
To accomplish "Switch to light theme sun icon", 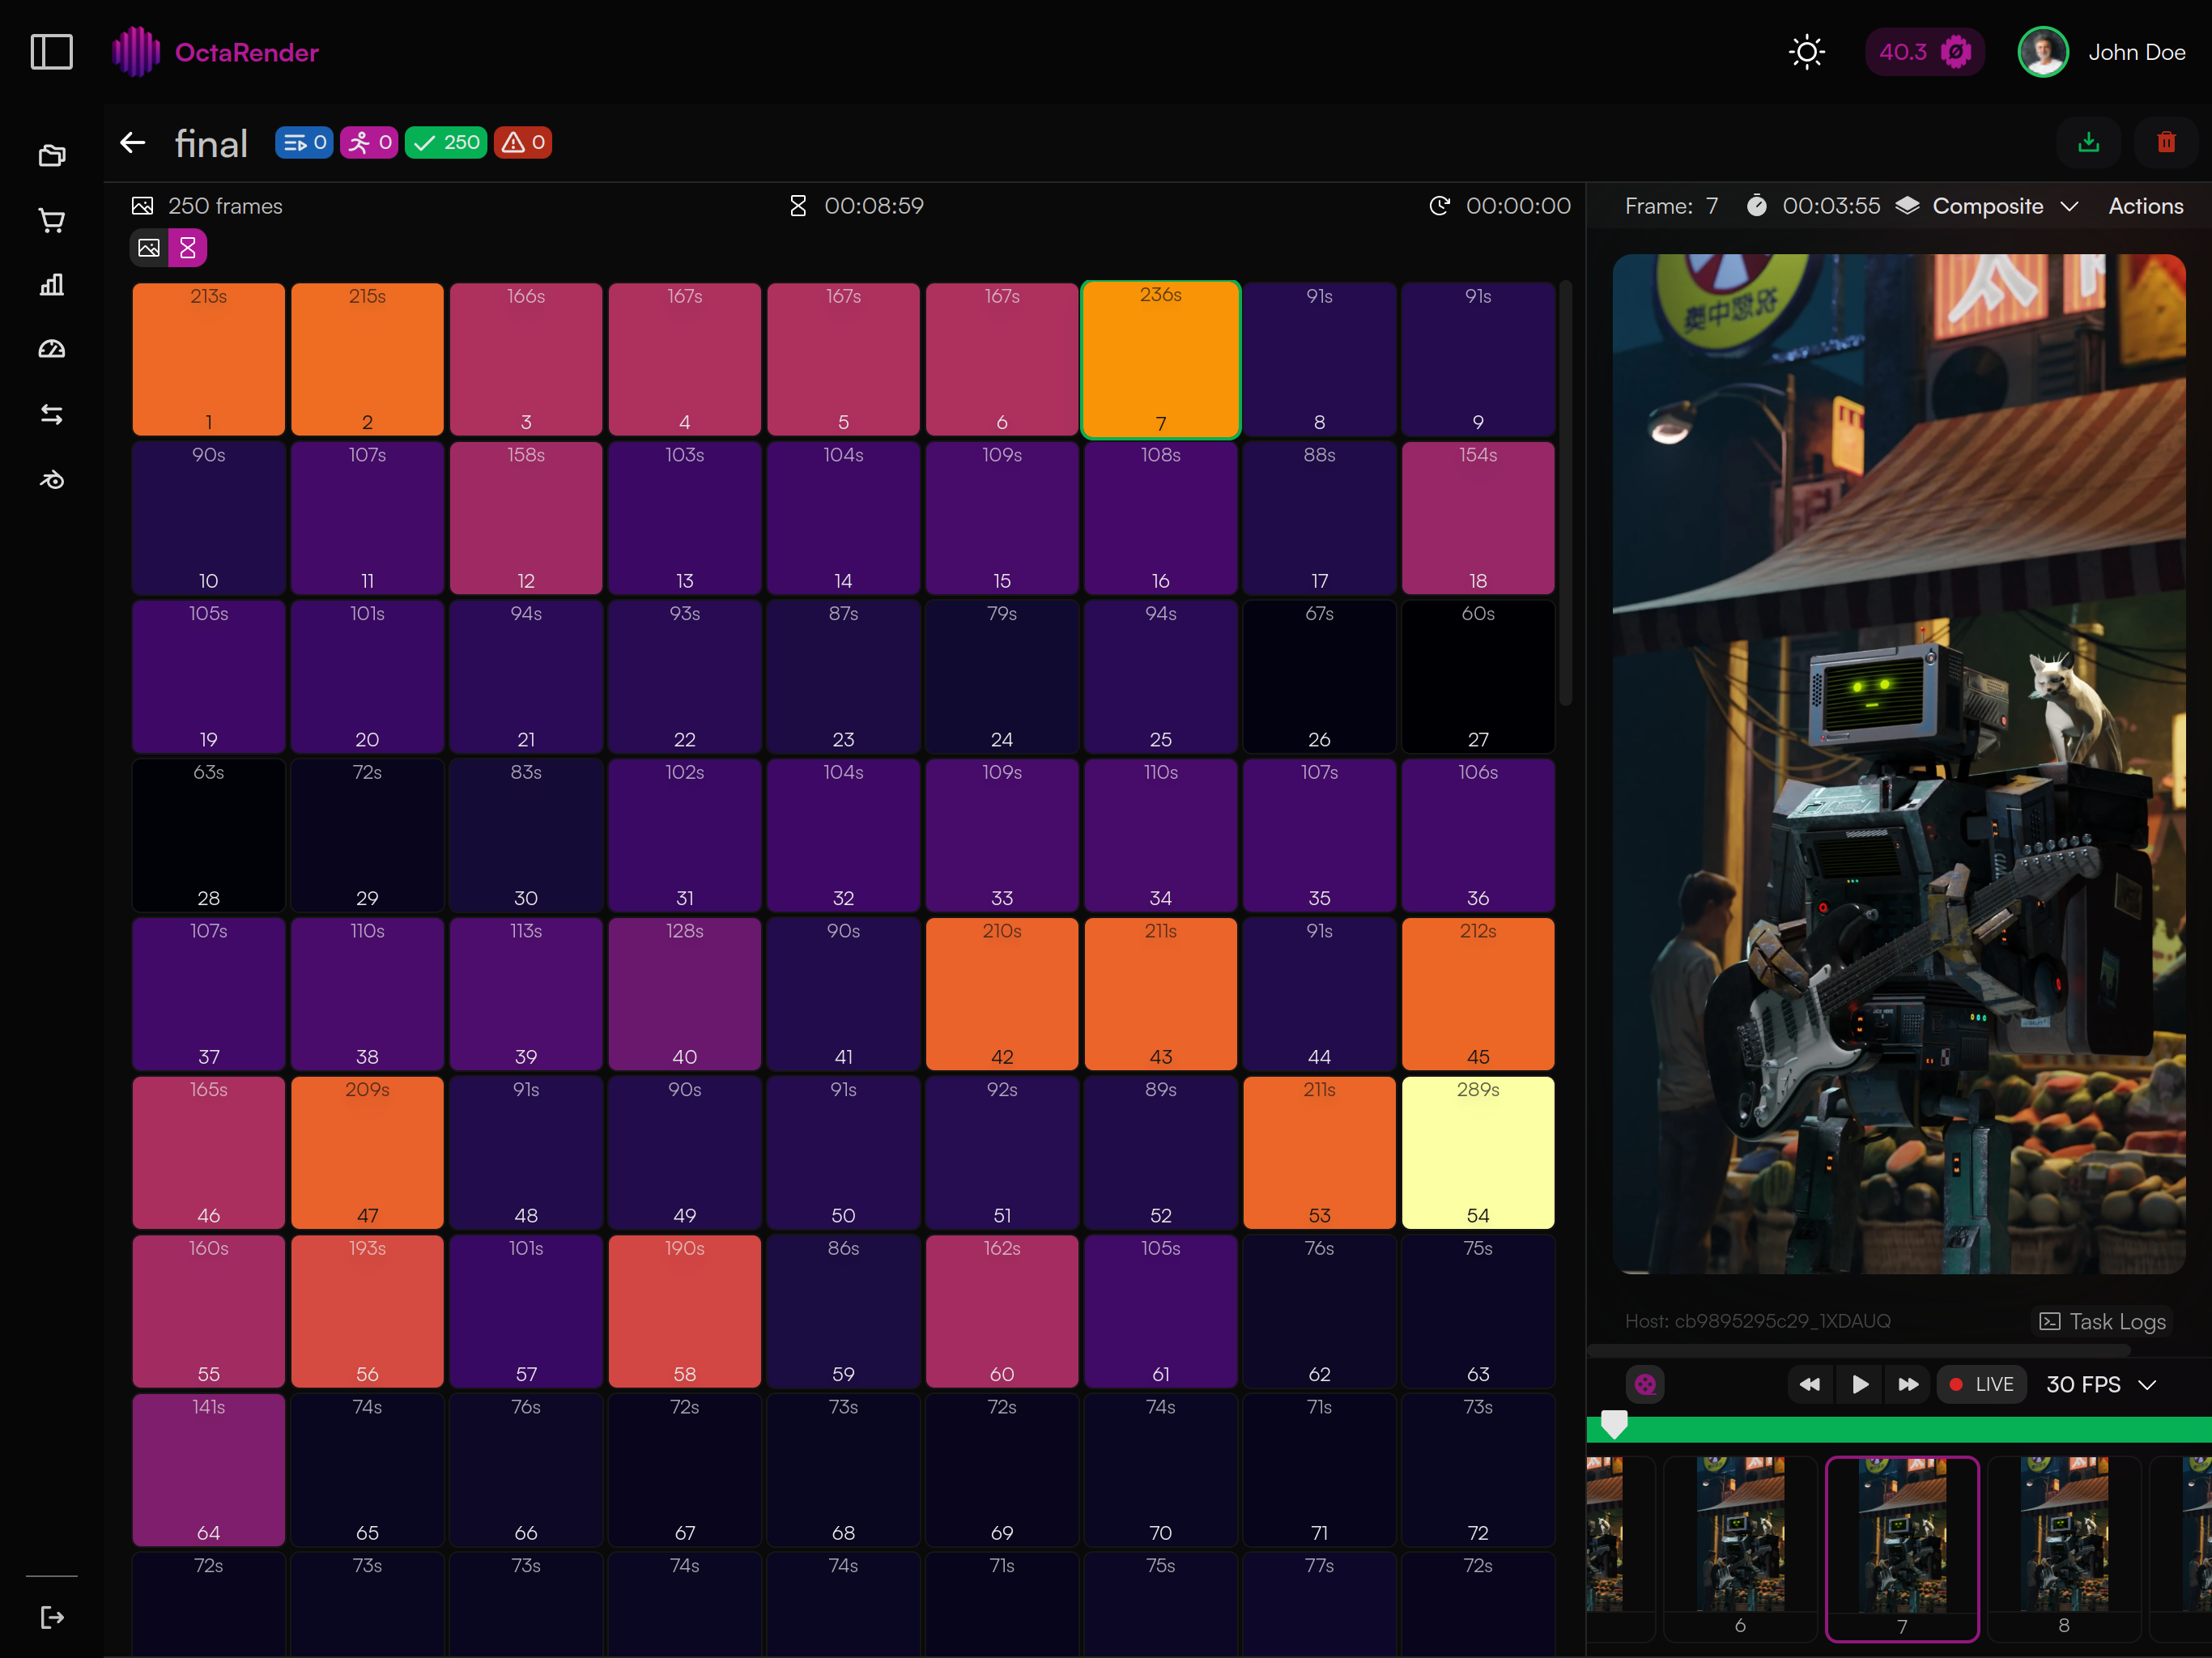I will coord(1806,52).
